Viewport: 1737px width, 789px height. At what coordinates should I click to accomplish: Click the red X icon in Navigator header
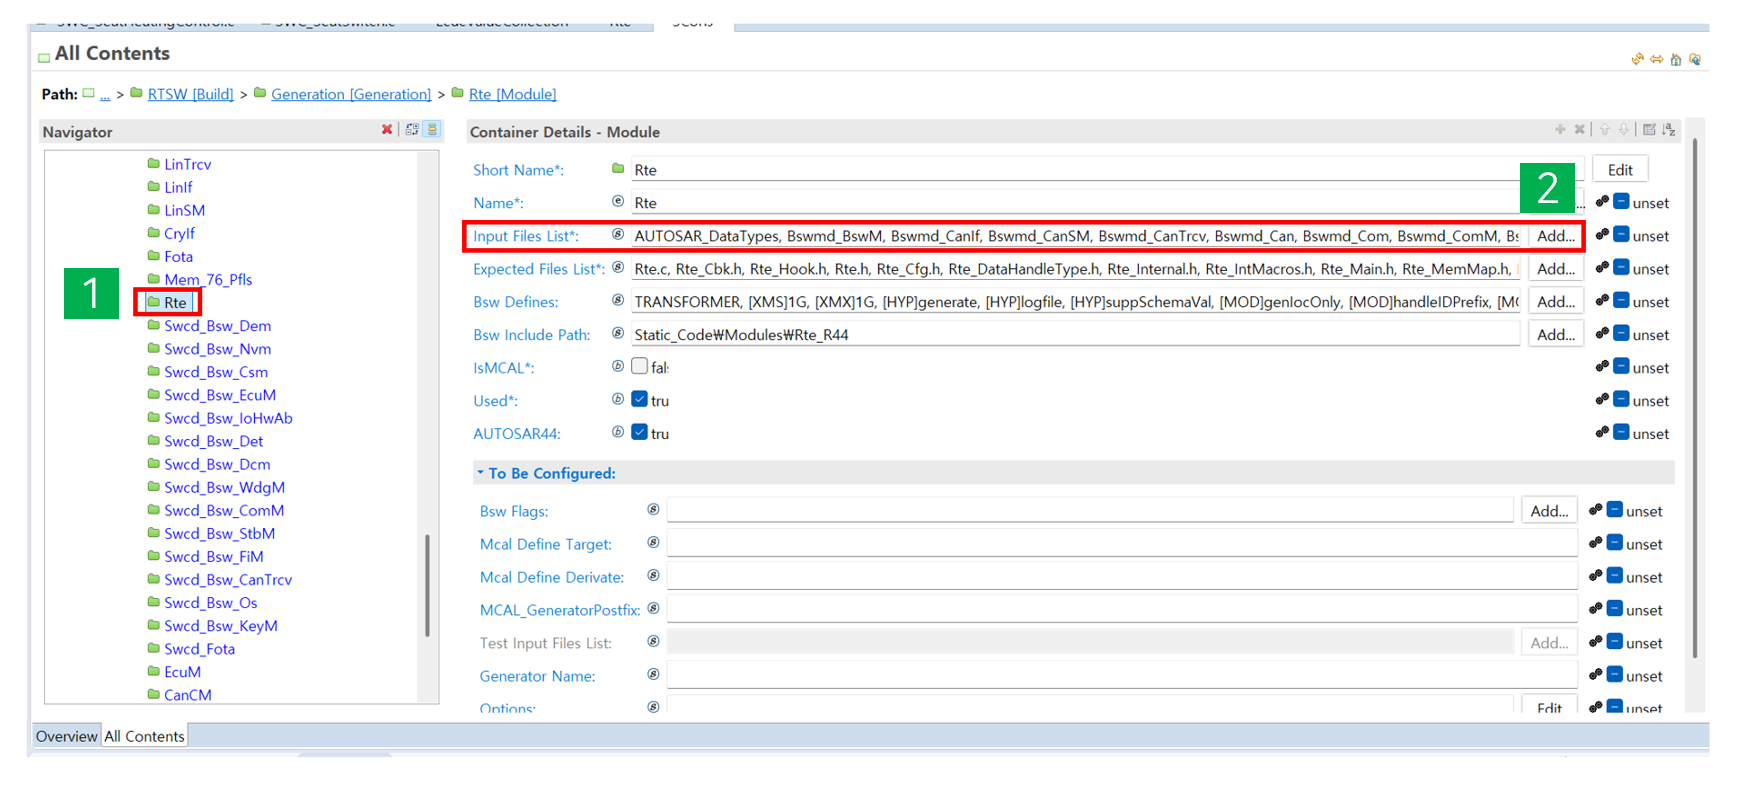point(387,130)
